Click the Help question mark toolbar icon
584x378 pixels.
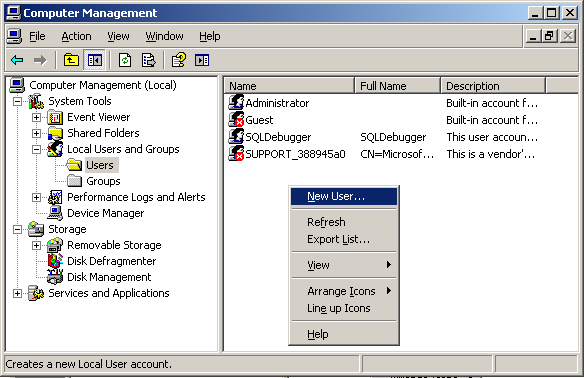179,60
